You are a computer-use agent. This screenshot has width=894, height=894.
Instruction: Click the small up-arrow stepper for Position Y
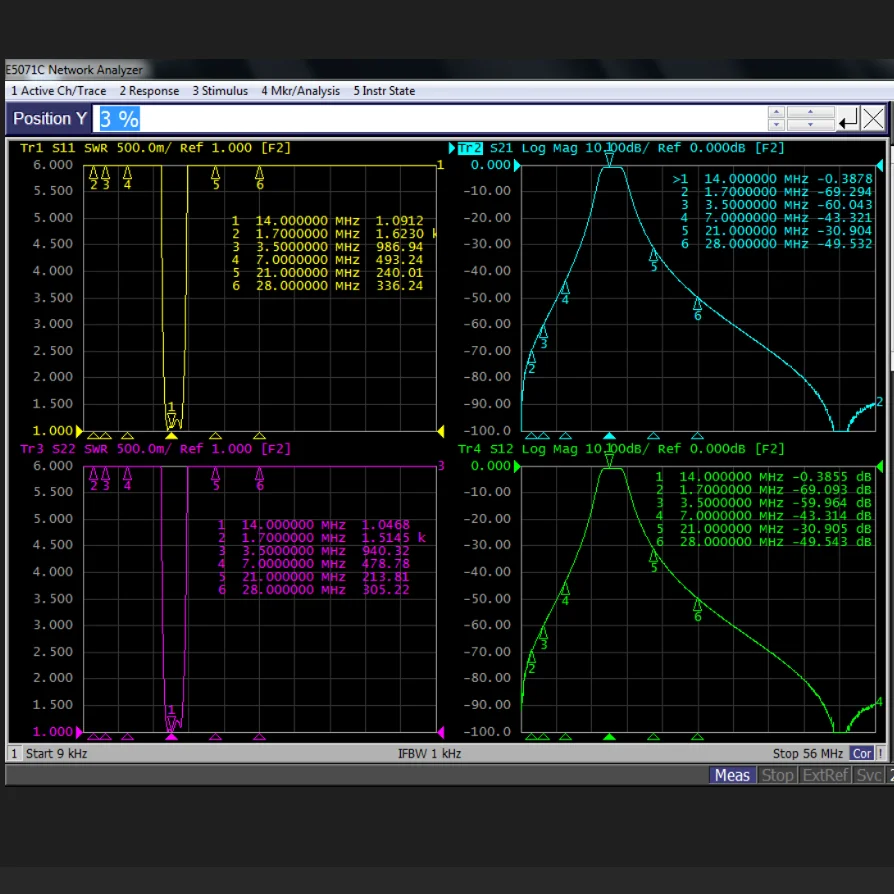pos(776,112)
